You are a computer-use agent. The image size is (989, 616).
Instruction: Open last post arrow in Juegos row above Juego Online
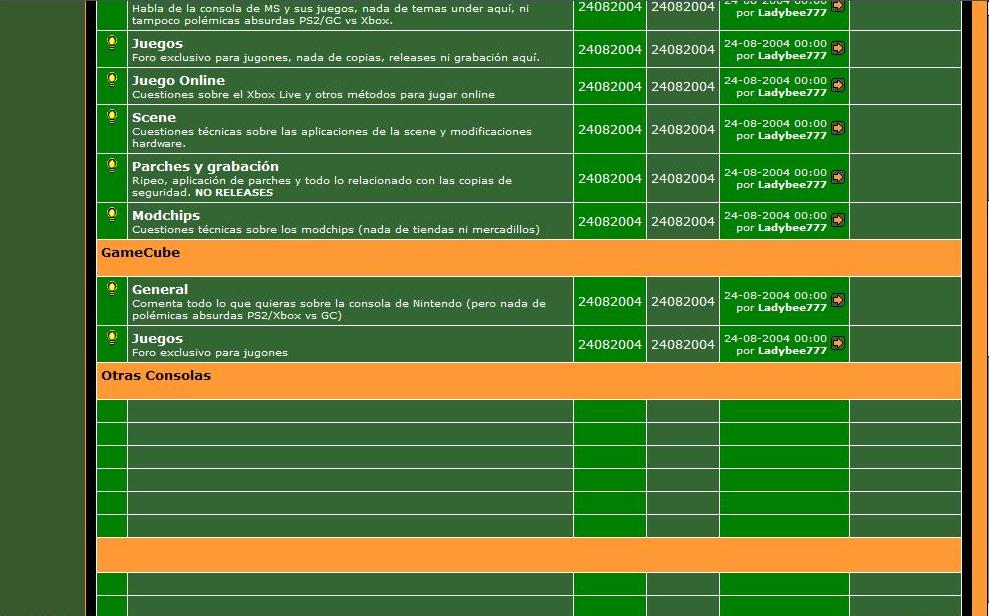[838, 48]
